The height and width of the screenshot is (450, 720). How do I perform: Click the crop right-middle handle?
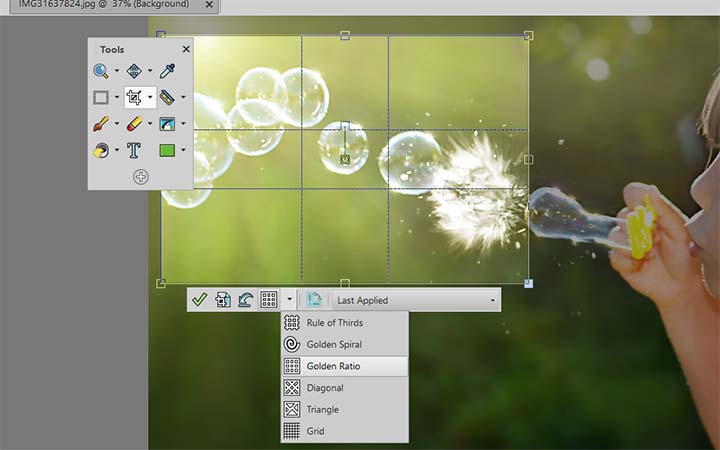pyautogui.click(x=529, y=159)
